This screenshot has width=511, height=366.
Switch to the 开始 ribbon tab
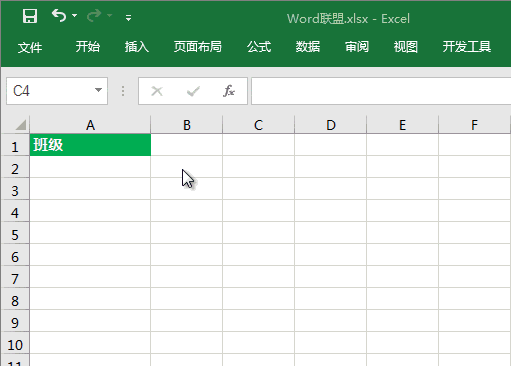click(88, 47)
